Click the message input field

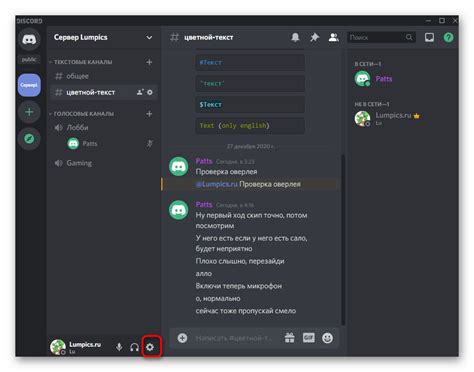(235, 338)
